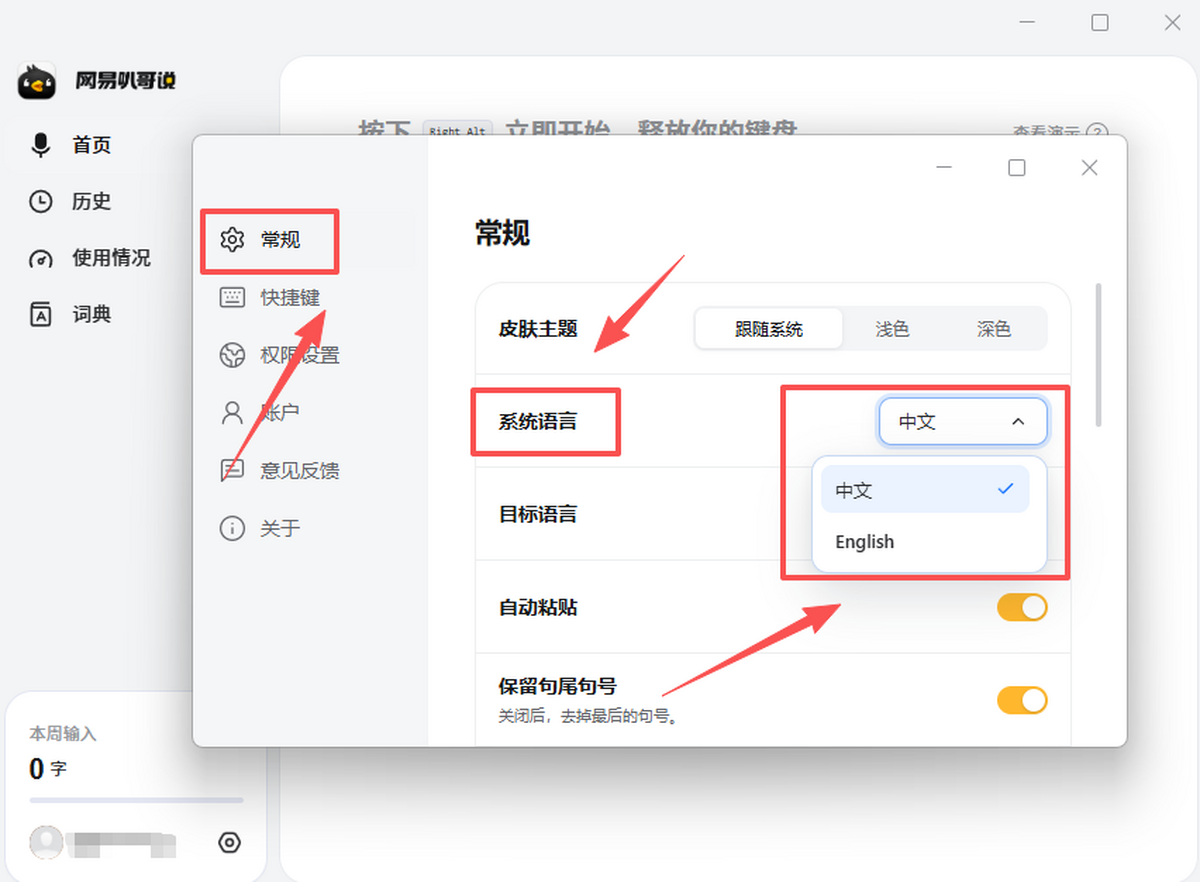Click the 关闭后，去掉最后的句号 description
The height and width of the screenshot is (882, 1200).
pos(589,716)
